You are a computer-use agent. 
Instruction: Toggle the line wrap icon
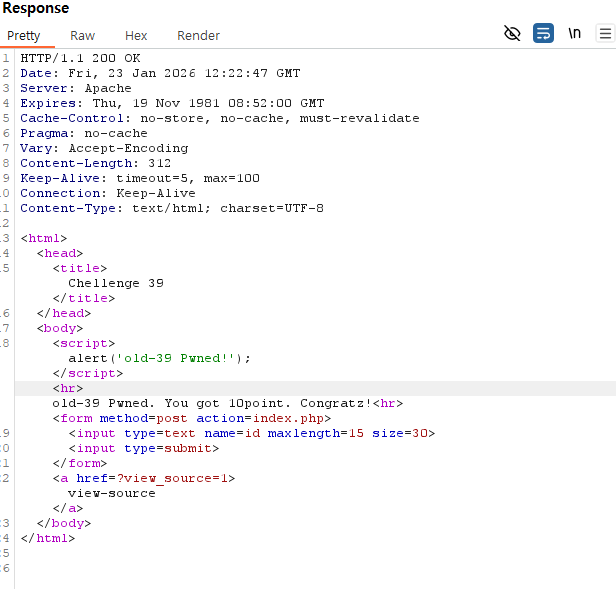coord(543,33)
